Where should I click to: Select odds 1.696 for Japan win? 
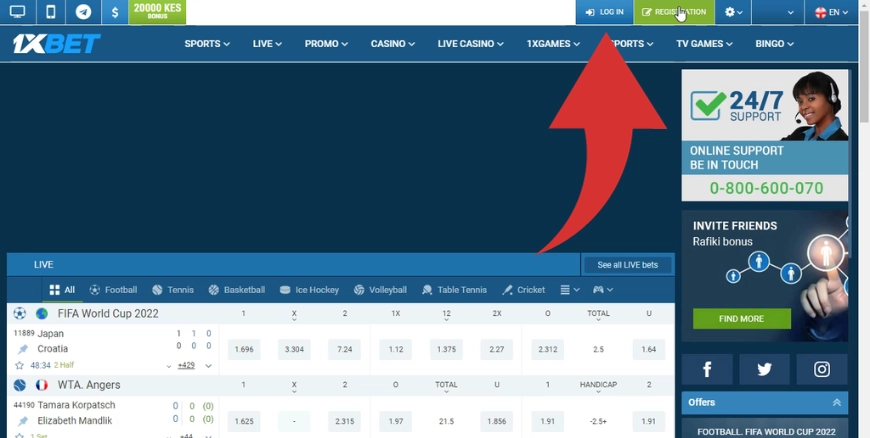pos(244,349)
